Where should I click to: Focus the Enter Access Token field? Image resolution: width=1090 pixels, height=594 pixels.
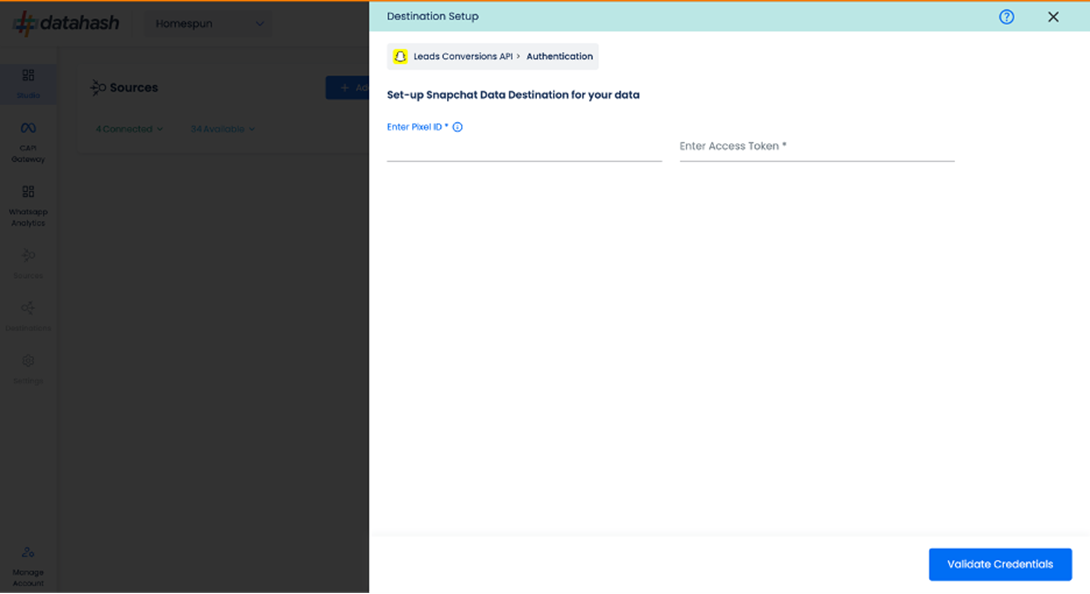click(x=817, y=146)
